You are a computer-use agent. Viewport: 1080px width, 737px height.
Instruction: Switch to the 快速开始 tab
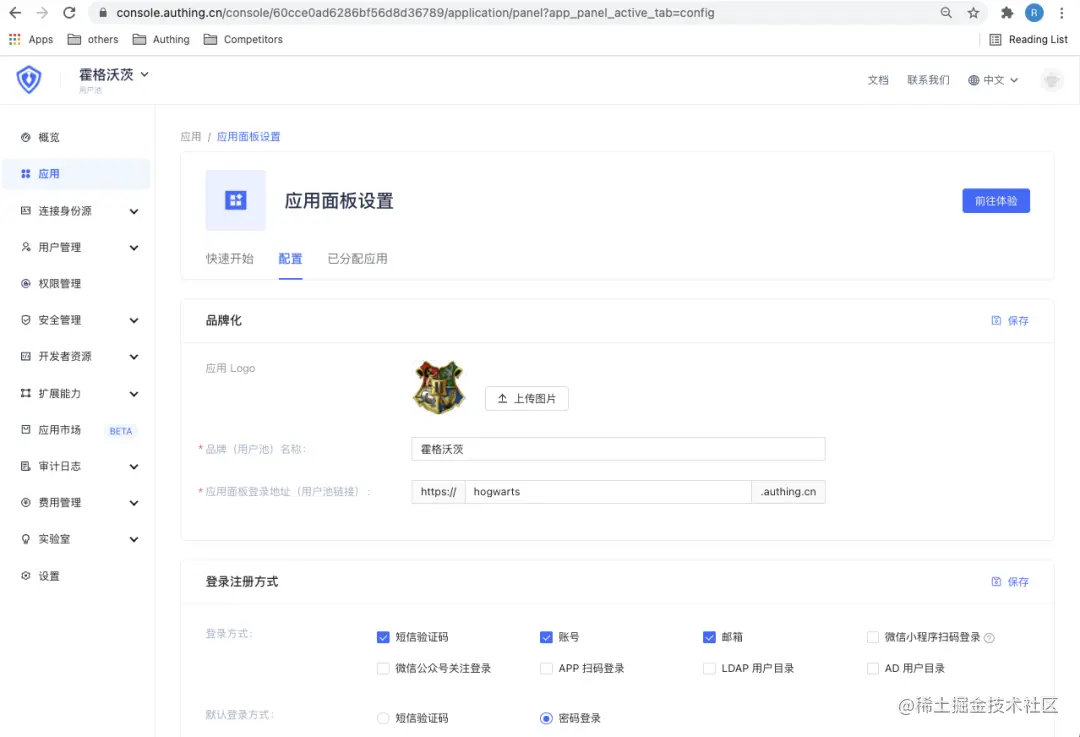[x=229, y=259]
